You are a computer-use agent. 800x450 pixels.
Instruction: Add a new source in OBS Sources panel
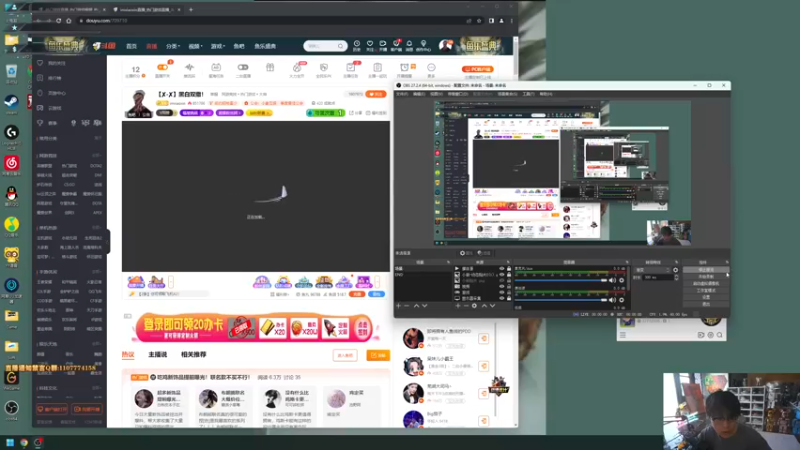coord(458,306)
